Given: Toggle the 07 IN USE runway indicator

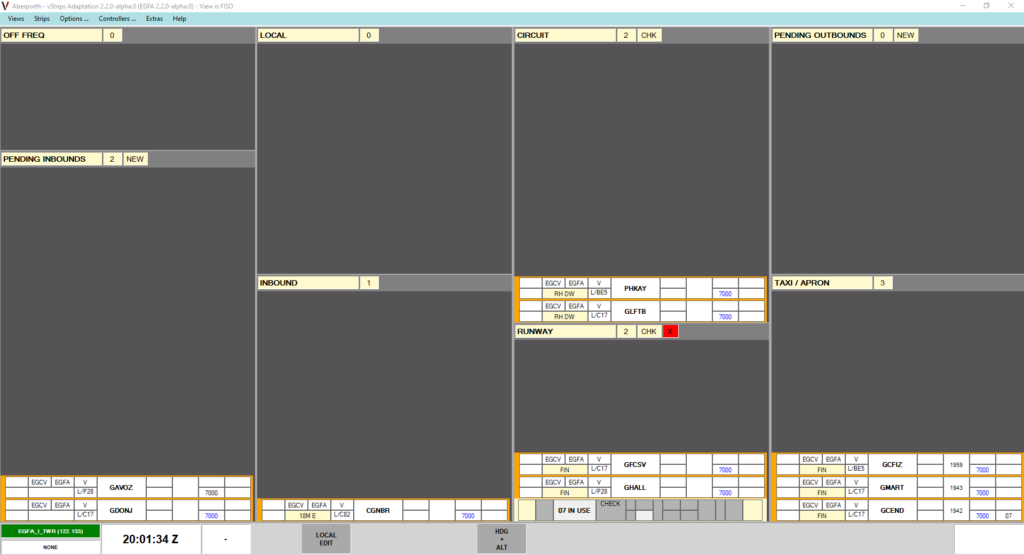Looking at the screenshot, I should pos(574,510).
